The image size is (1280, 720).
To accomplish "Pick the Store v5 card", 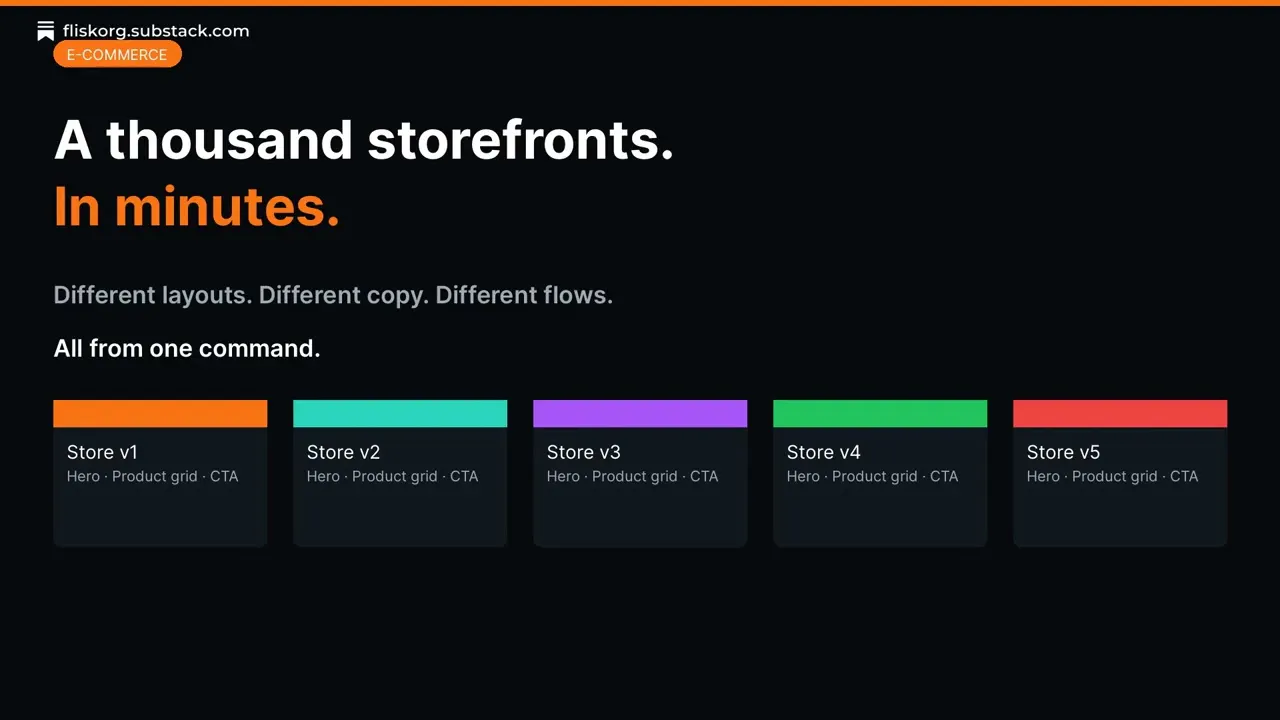I will coord(1120,473).
